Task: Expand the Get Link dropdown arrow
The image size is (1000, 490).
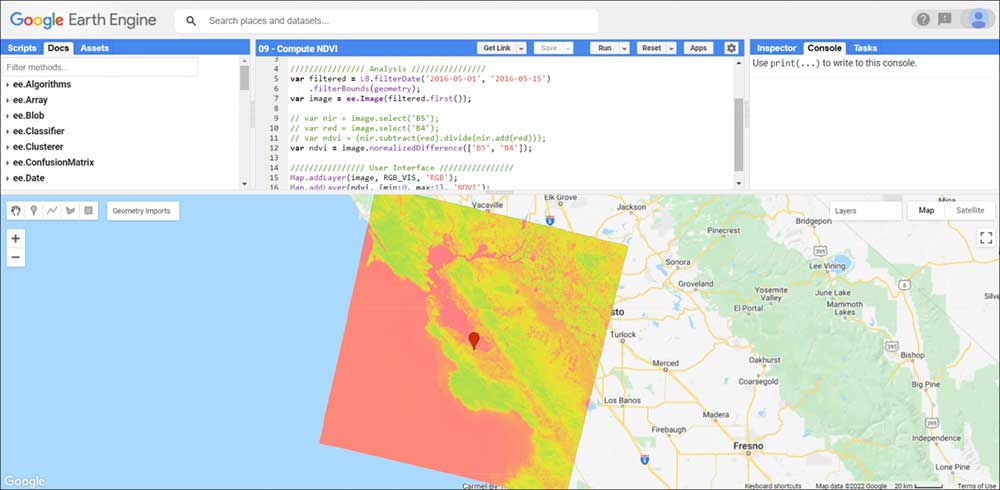Action: [521, 48]
